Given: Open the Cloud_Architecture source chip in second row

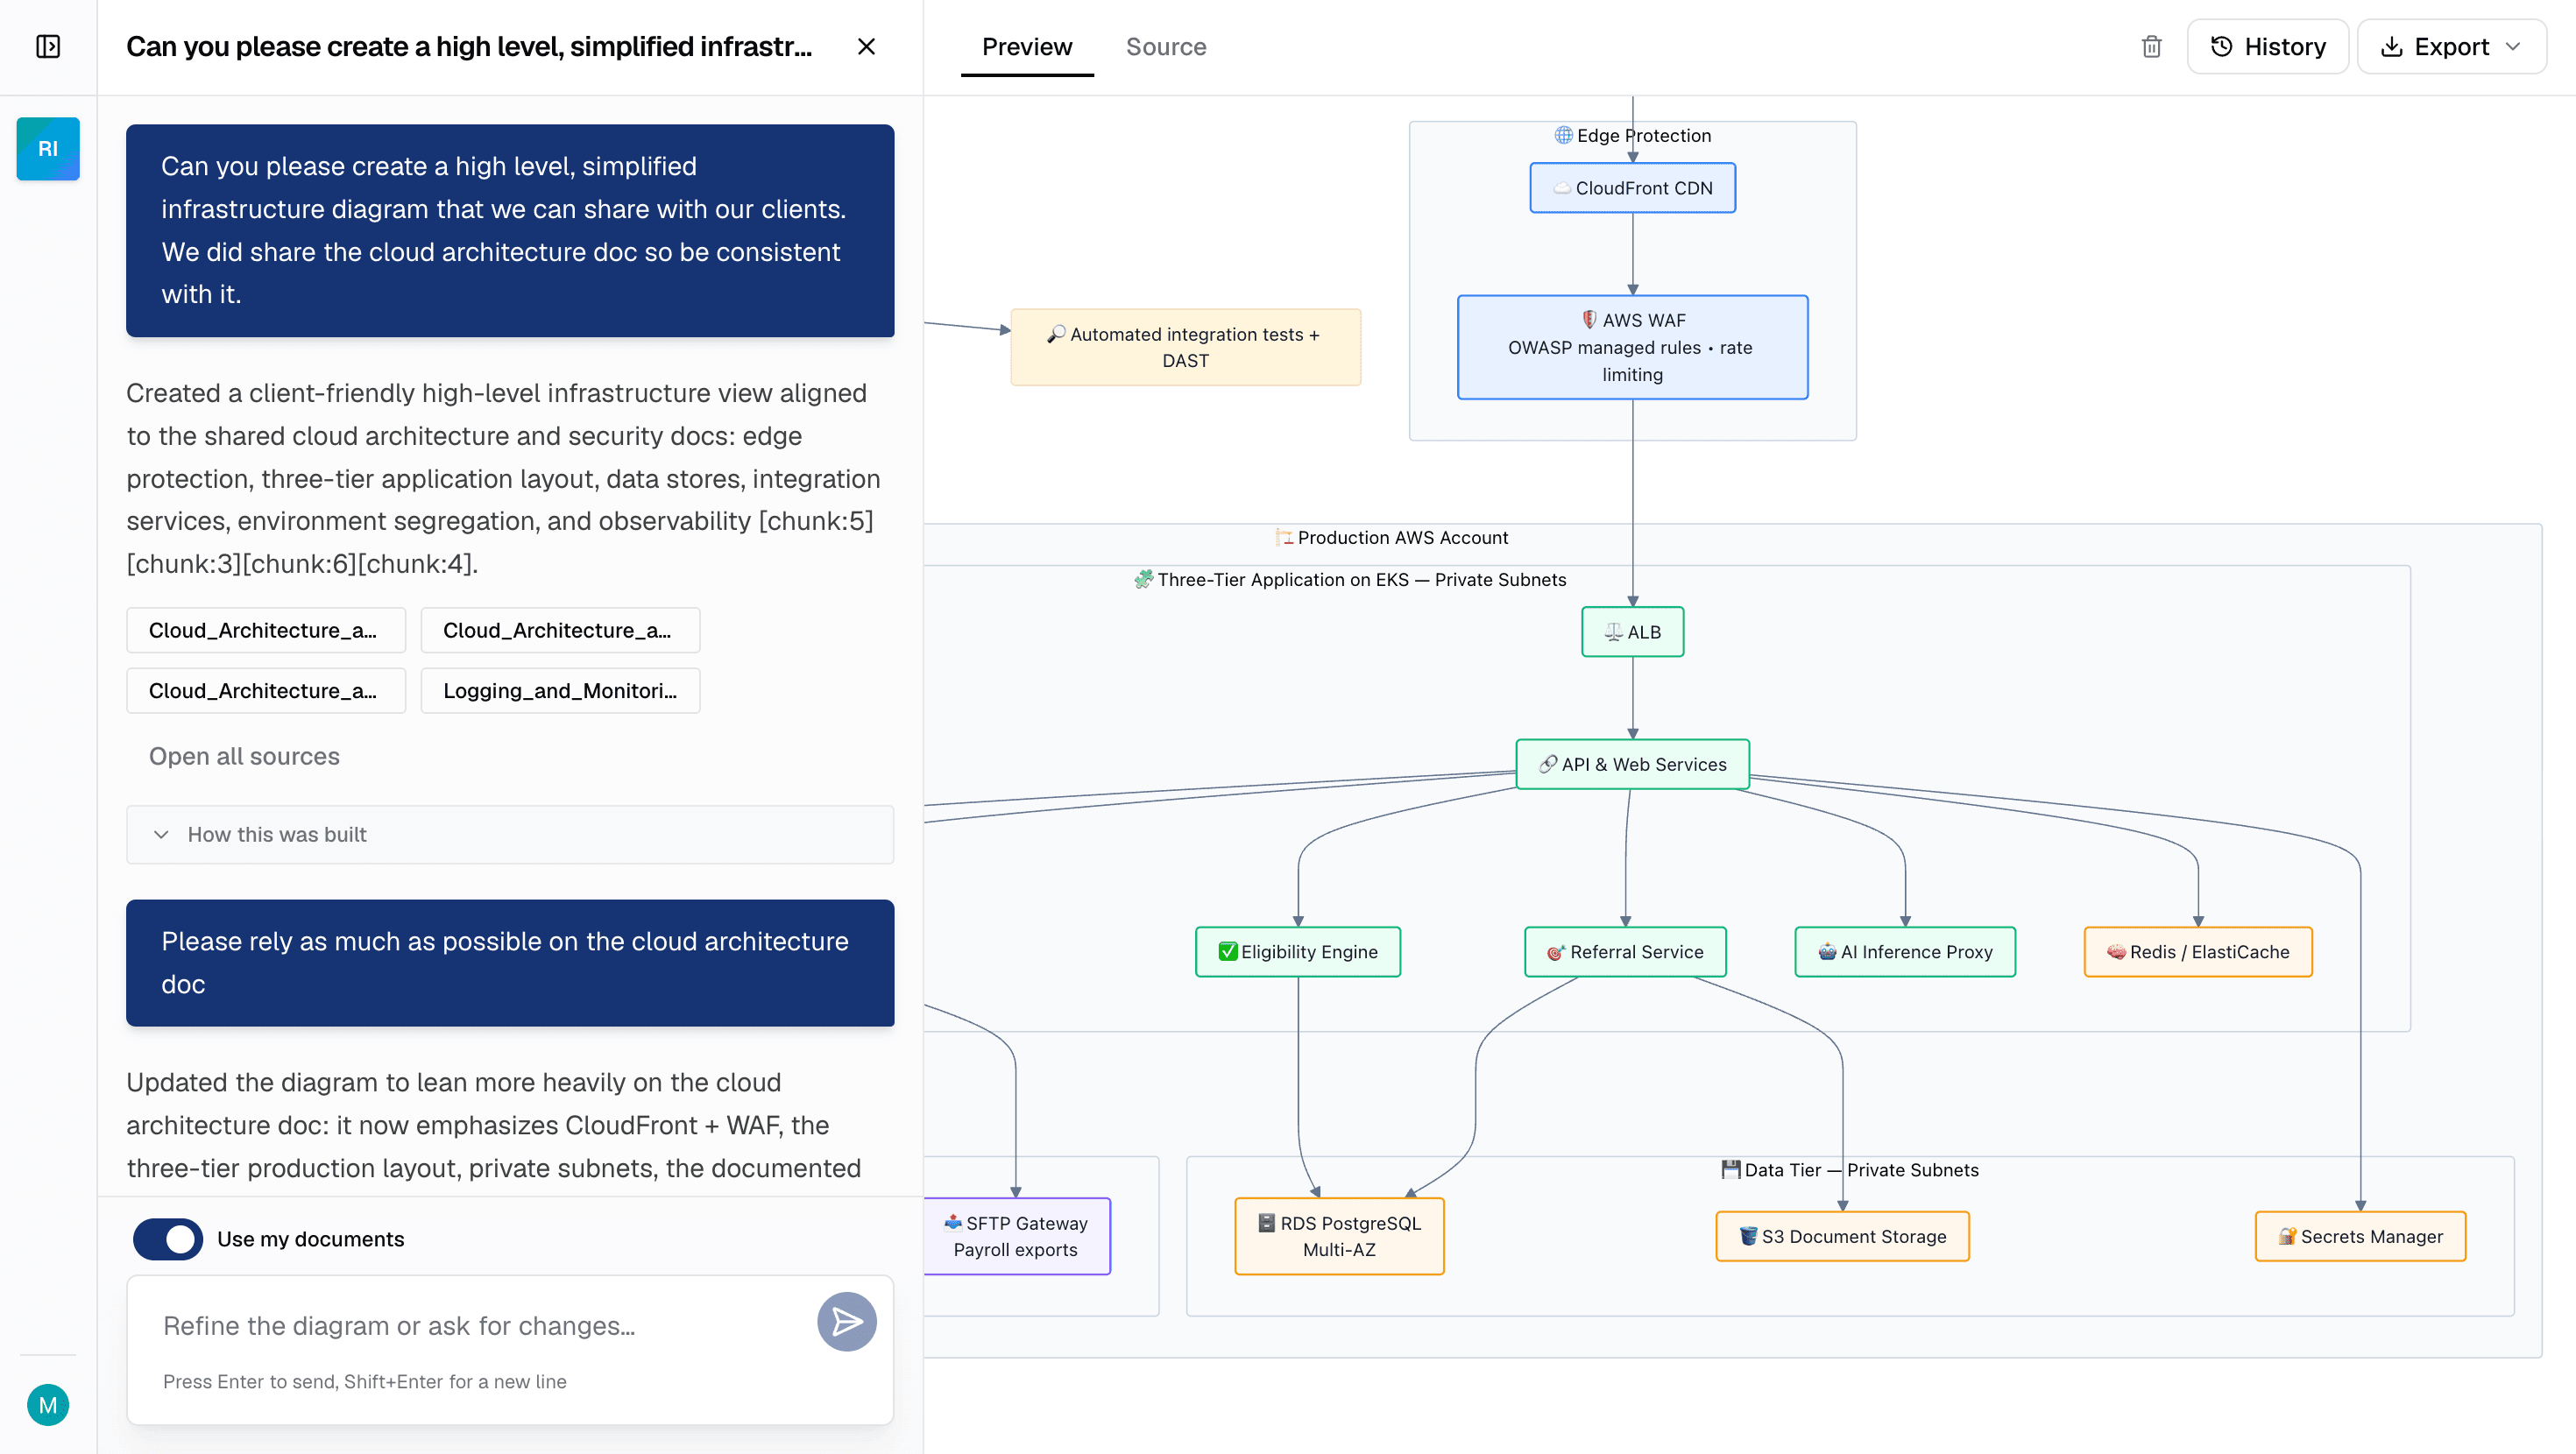Looking at the screenshot, I should click(266, 691).
